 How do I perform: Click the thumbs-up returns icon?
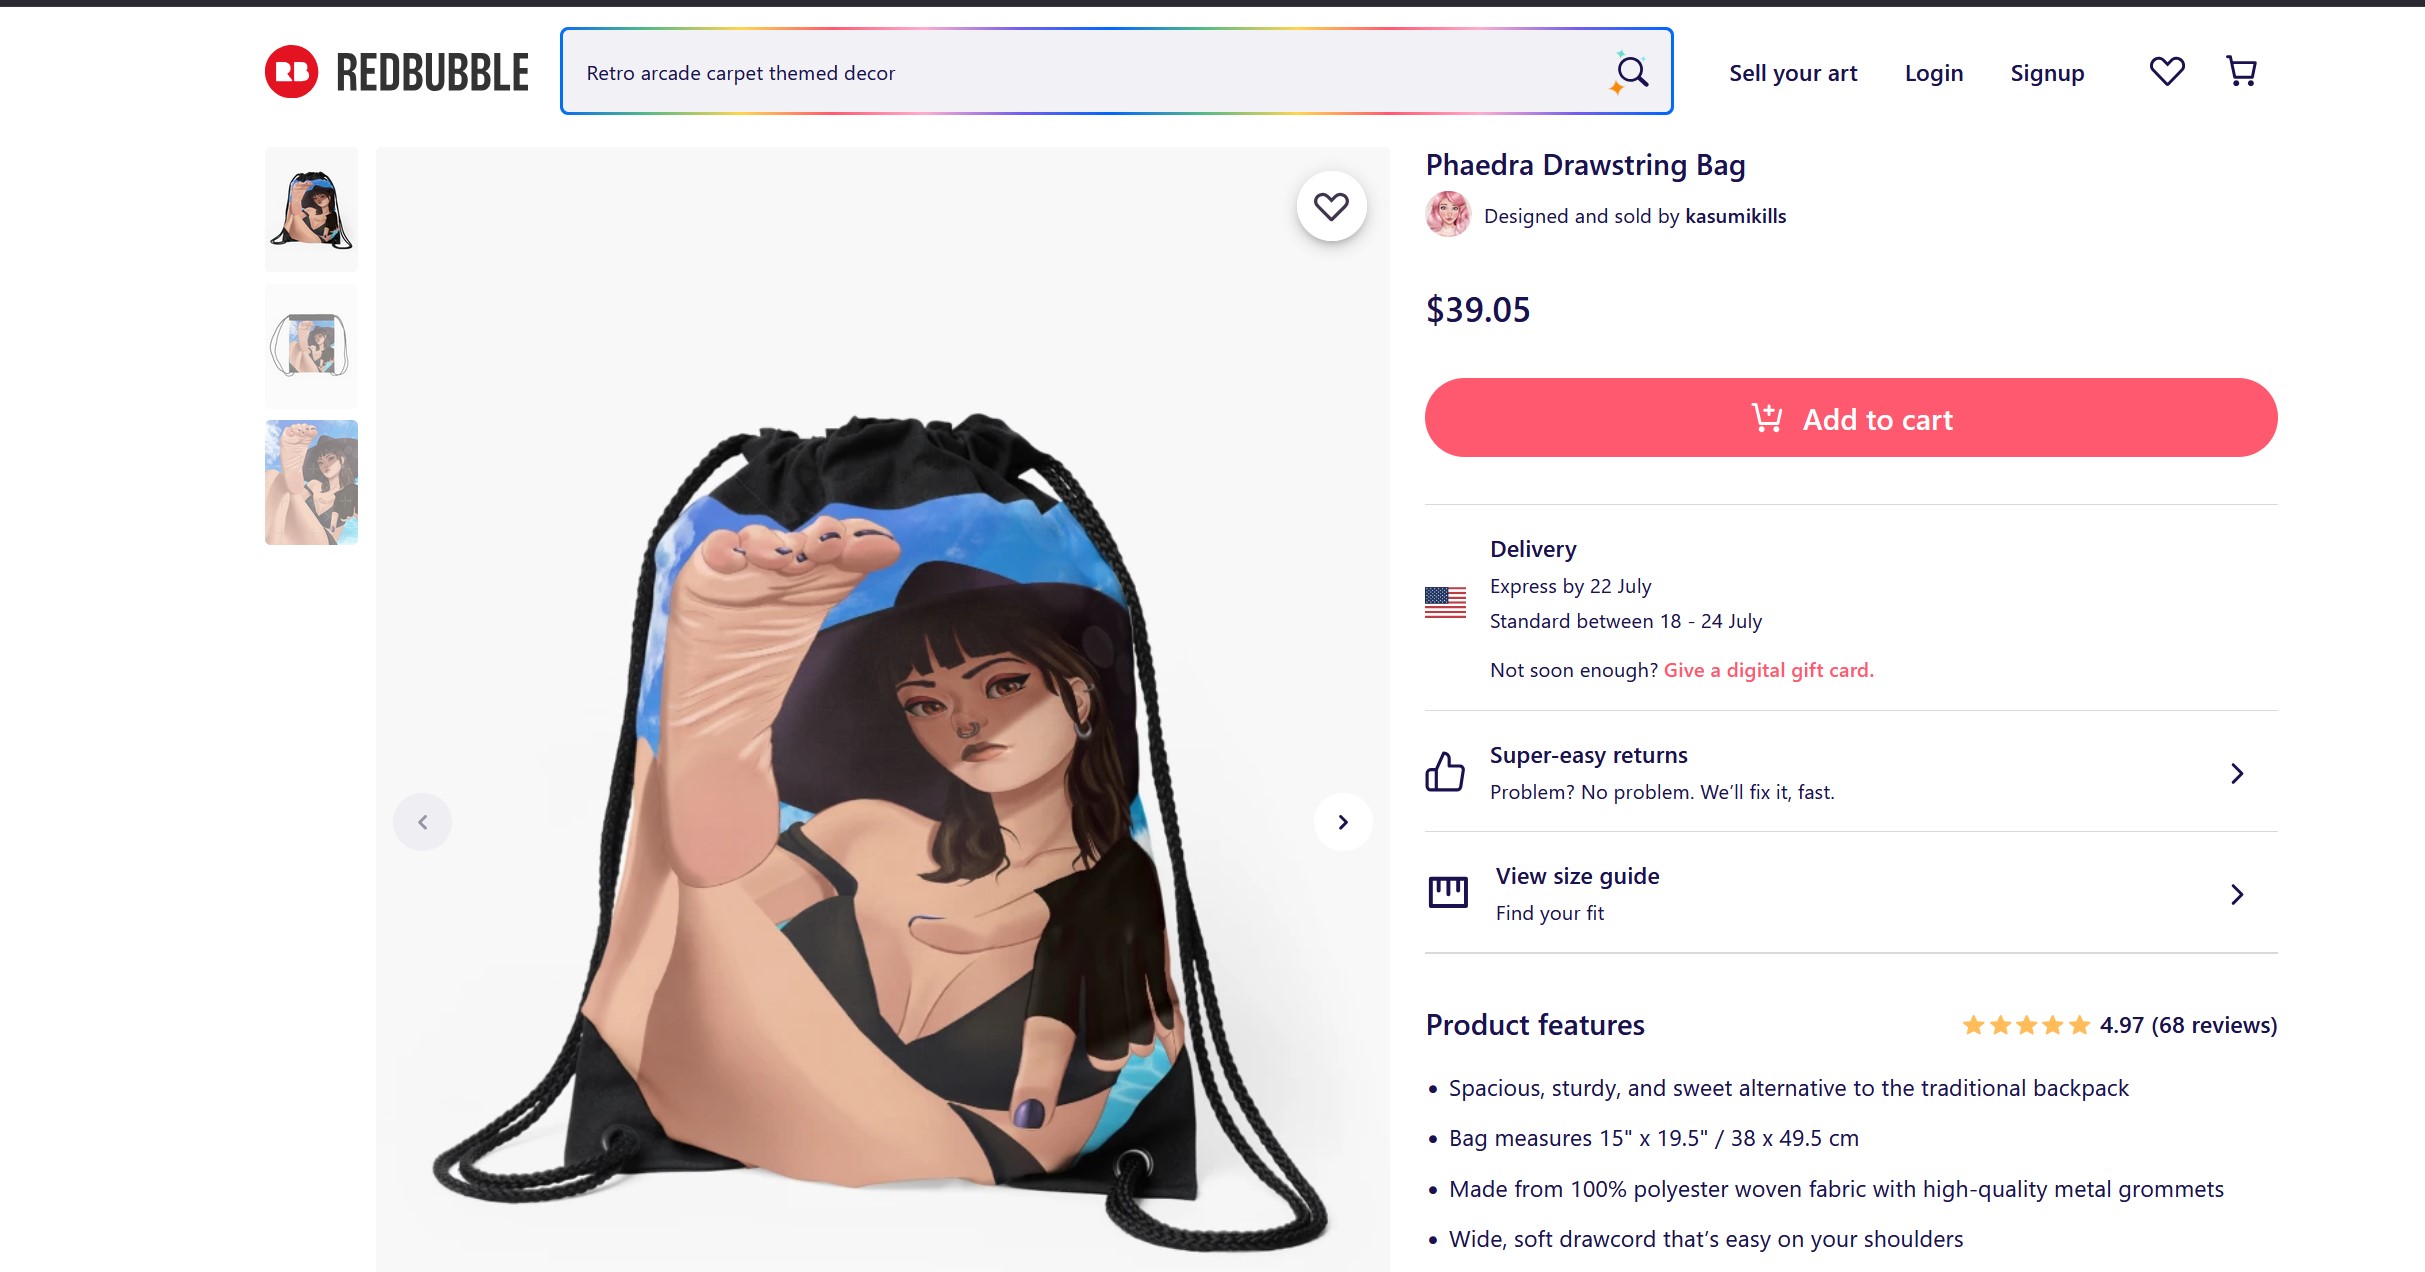point(1445,772)
